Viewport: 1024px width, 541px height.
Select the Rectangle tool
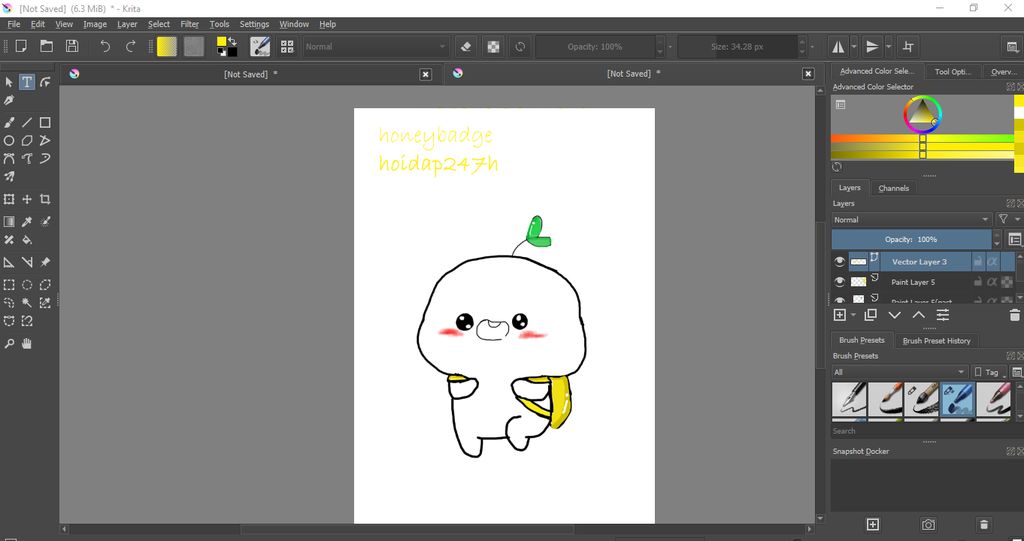coord(45,122)
